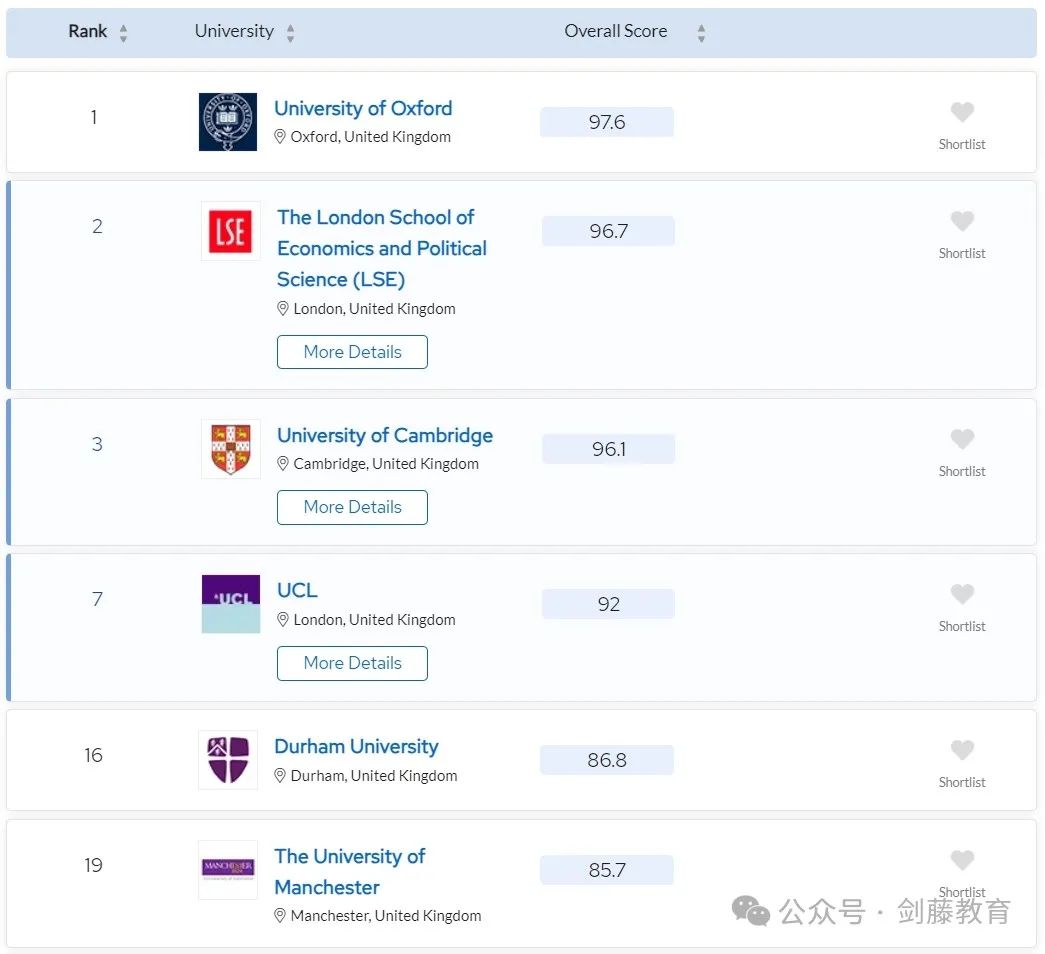
Task: Open Durham University purple shield logo
Action: (228, 760)
